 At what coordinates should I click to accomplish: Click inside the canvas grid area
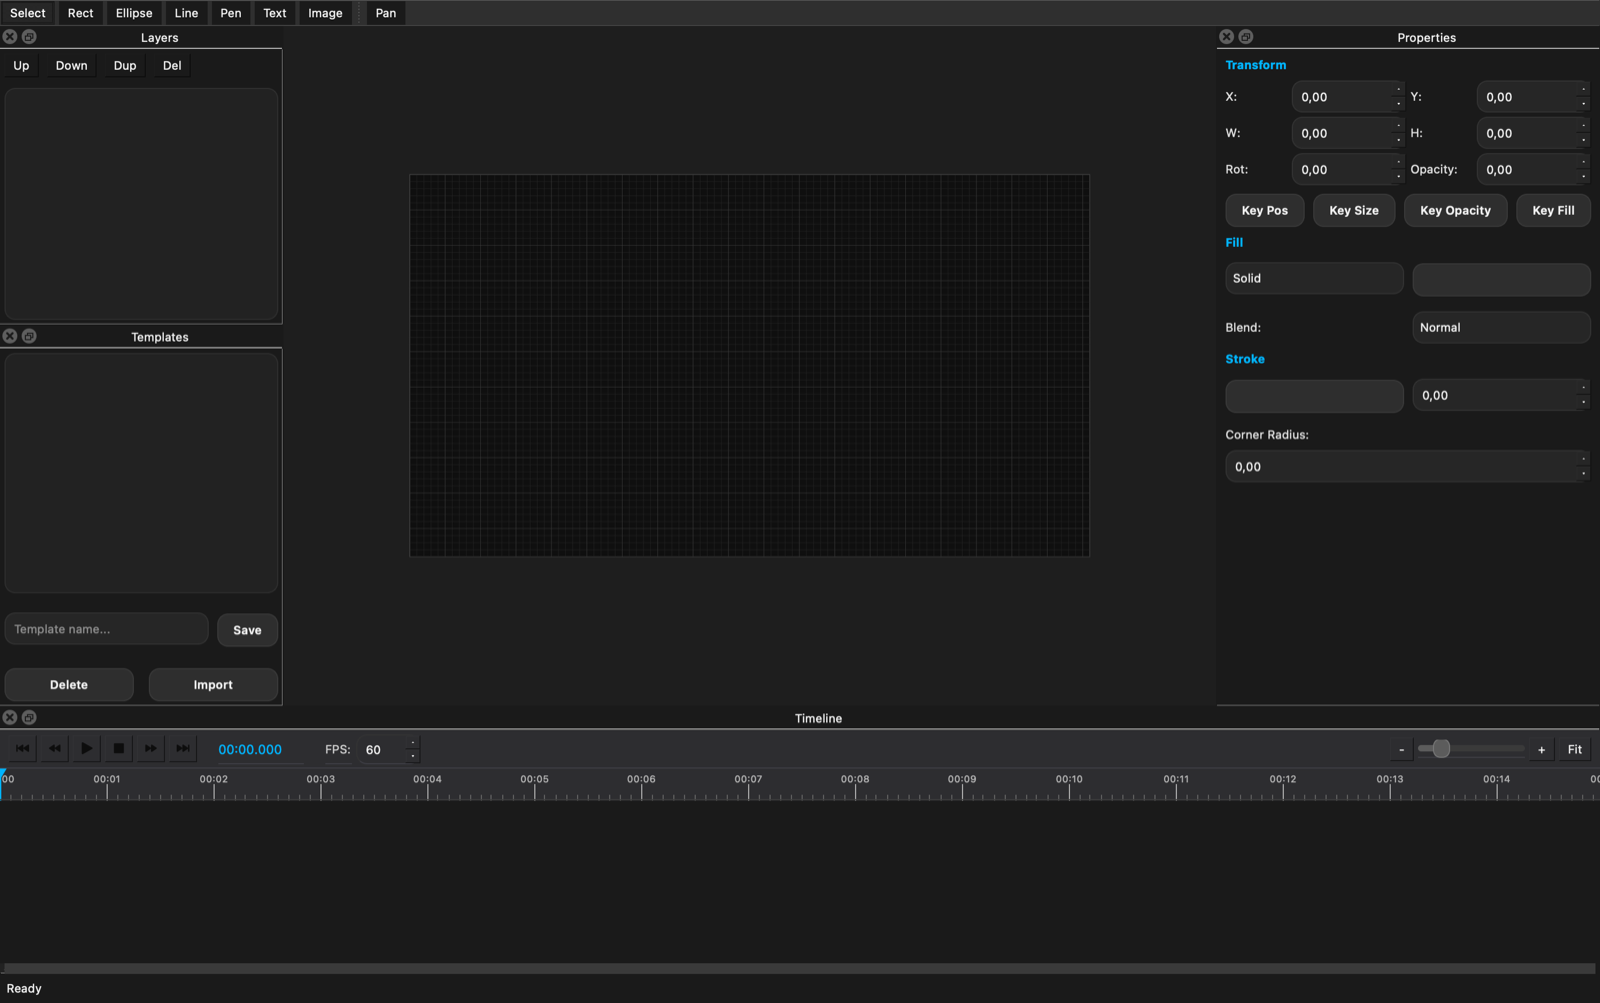pos(749,365)
